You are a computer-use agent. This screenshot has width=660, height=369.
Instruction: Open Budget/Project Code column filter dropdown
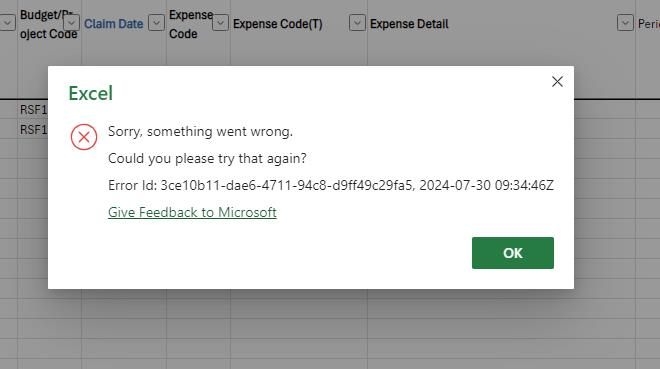(71, 23)
